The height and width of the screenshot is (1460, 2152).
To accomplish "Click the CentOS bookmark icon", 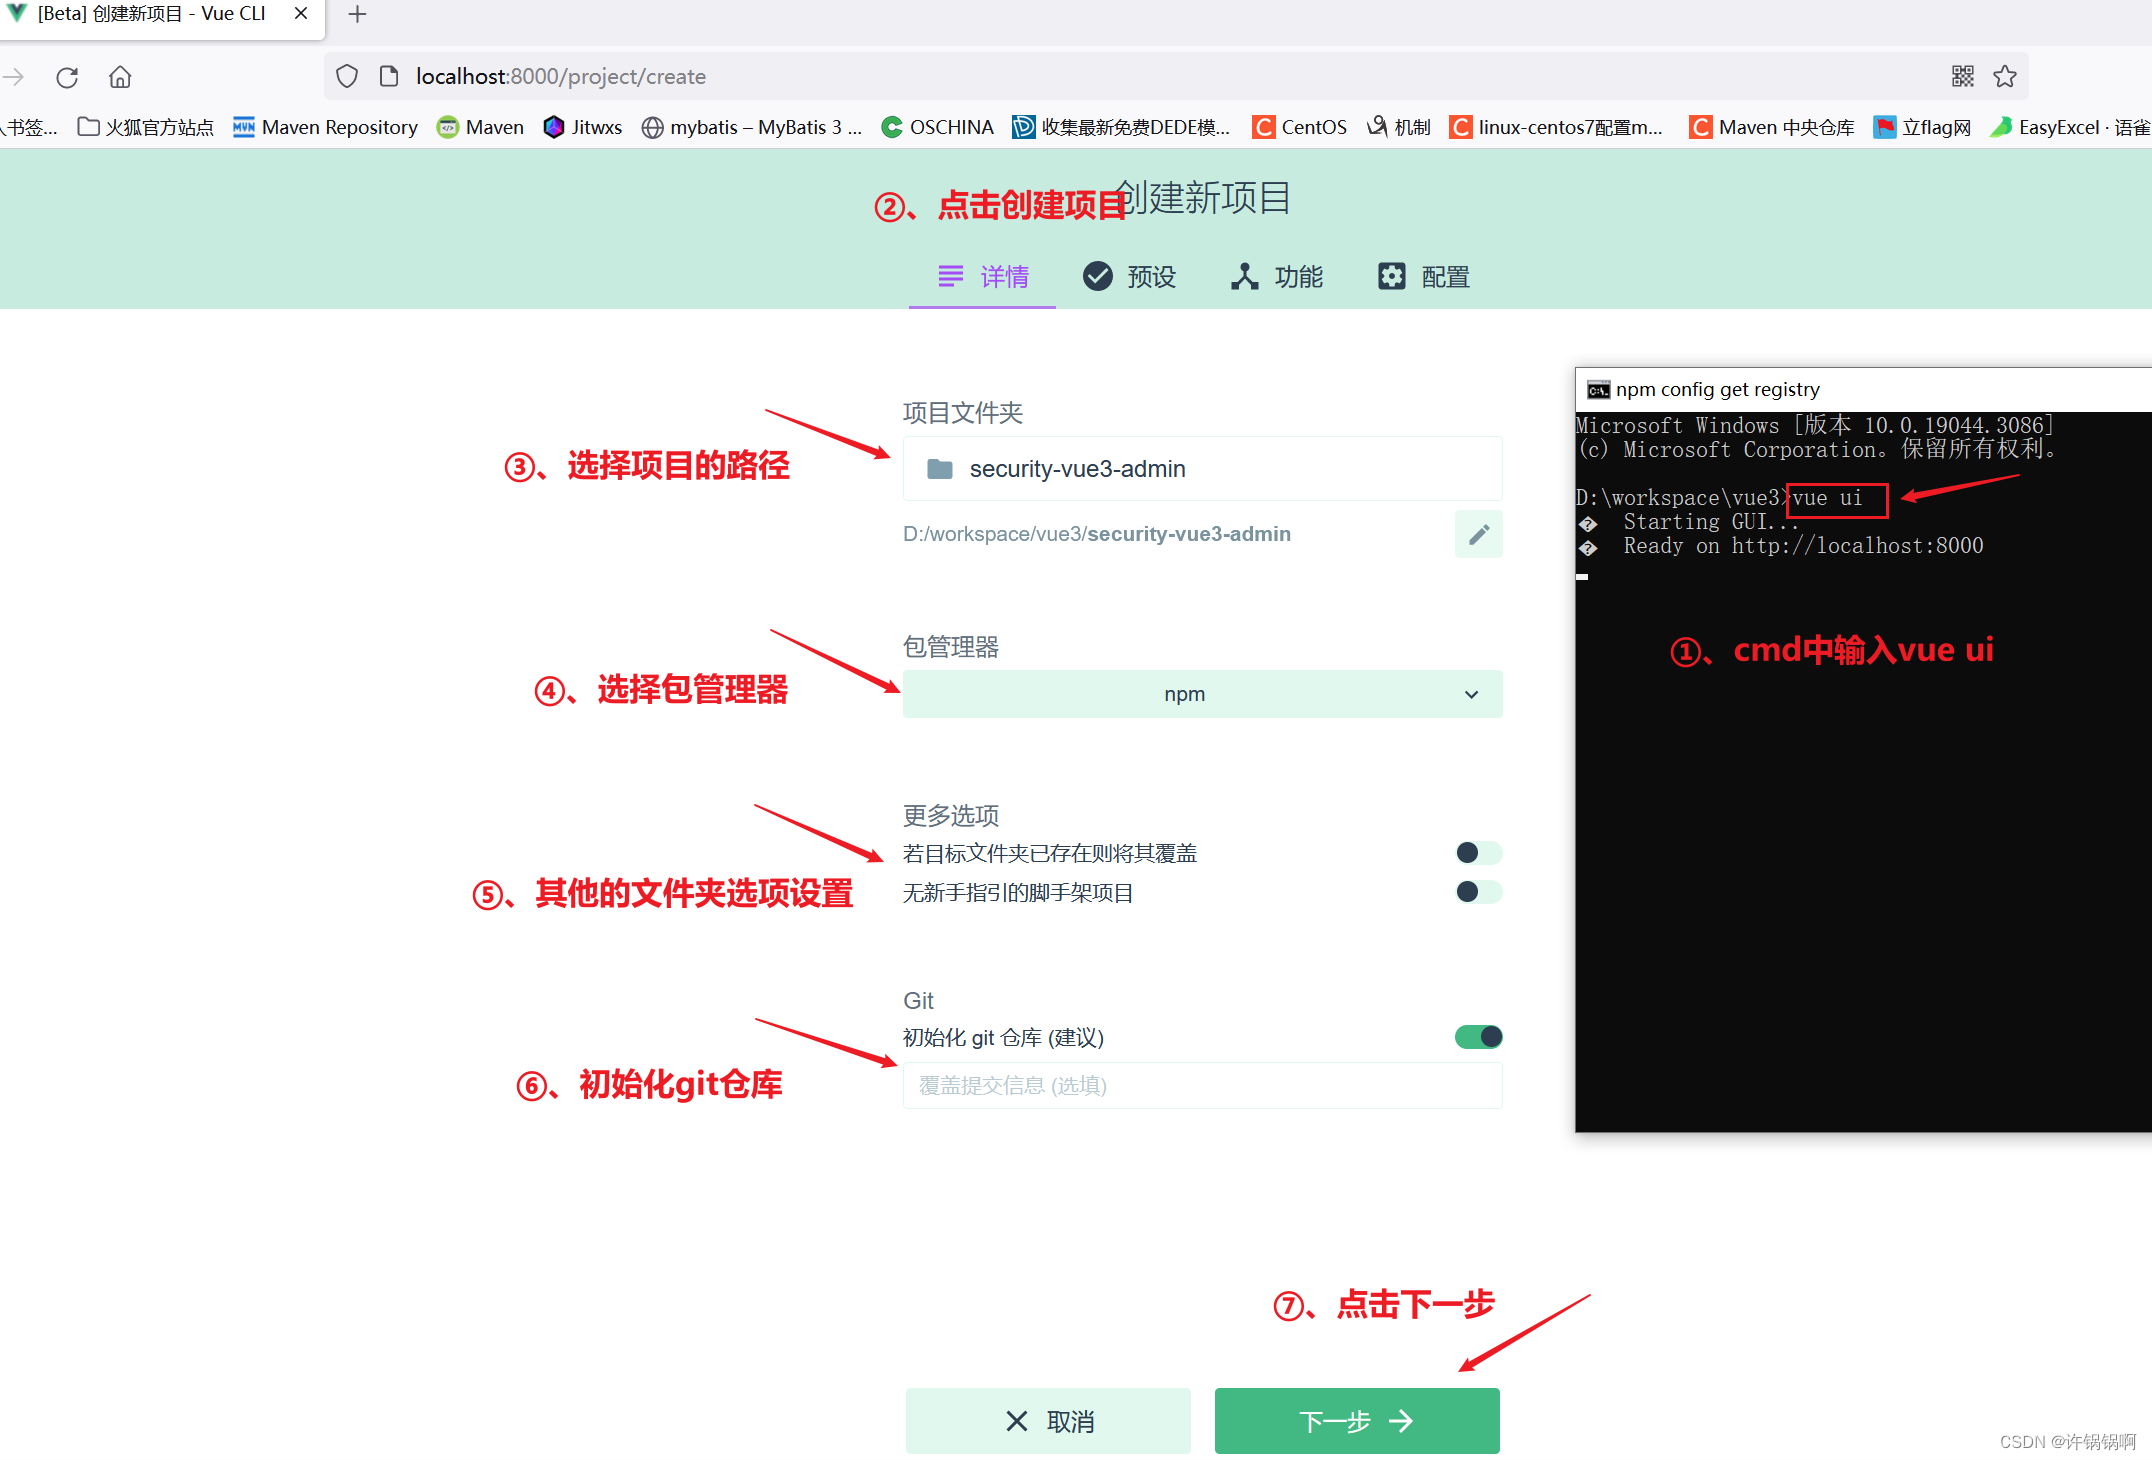I will pyautogui.click(x=1263, y=127).
